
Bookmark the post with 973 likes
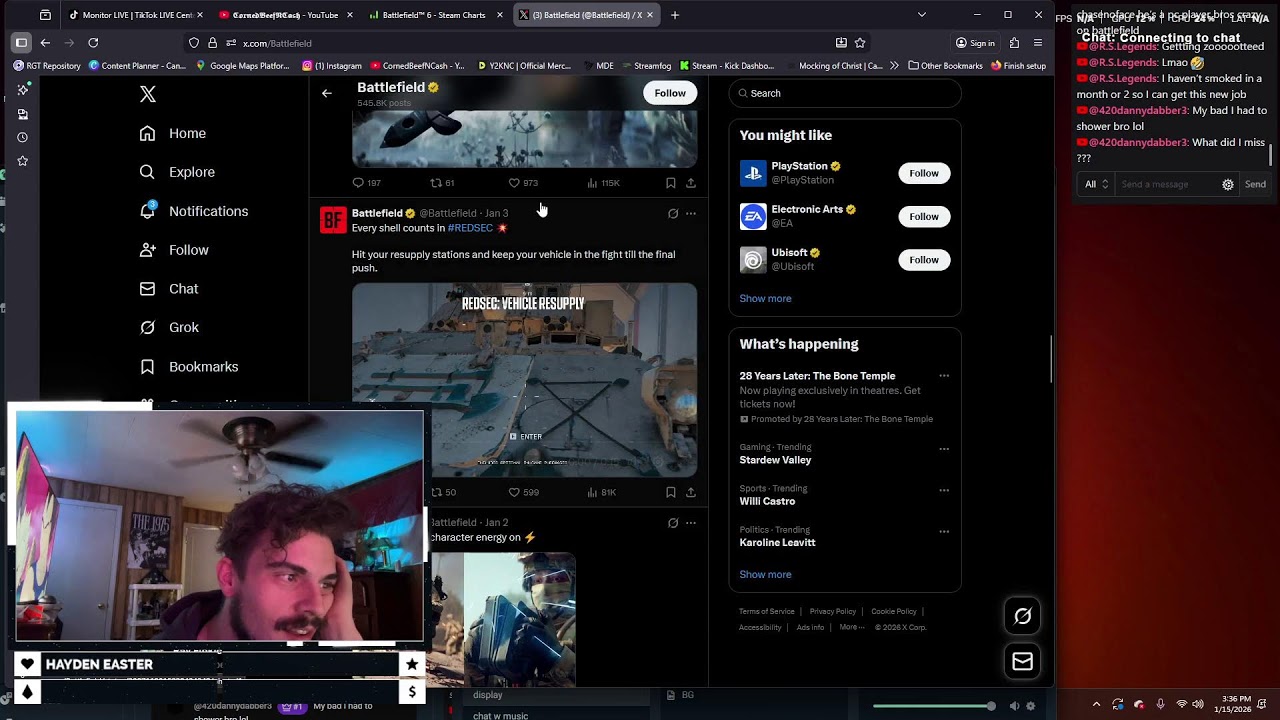671,183
